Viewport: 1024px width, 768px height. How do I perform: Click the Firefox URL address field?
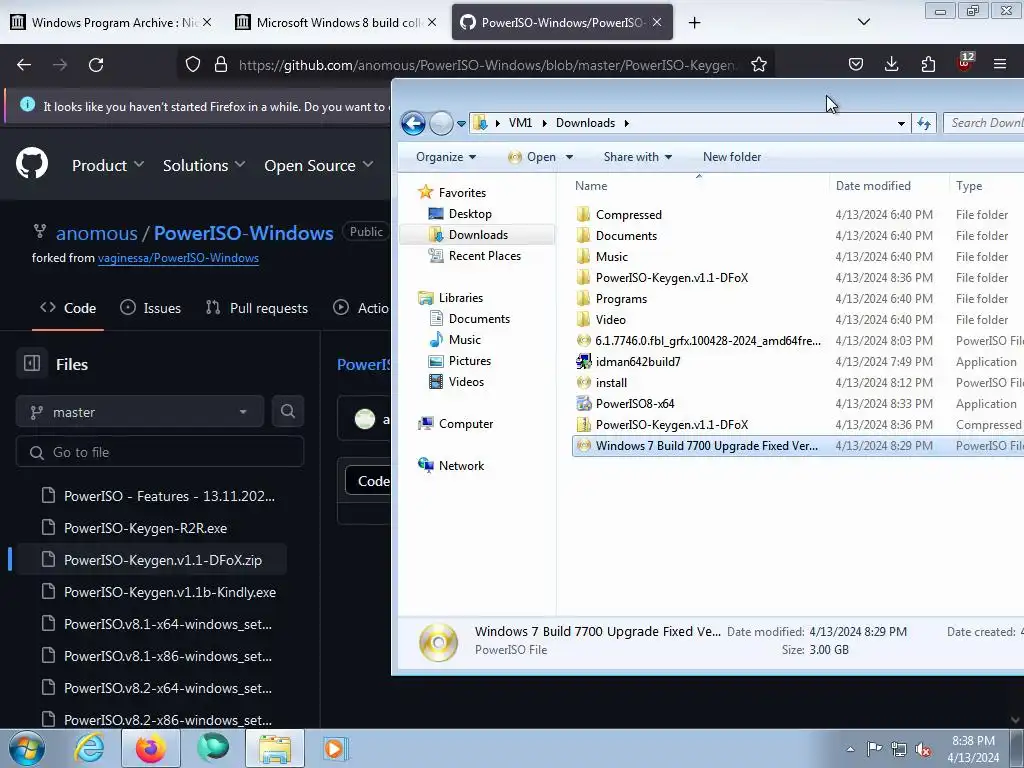487,65
